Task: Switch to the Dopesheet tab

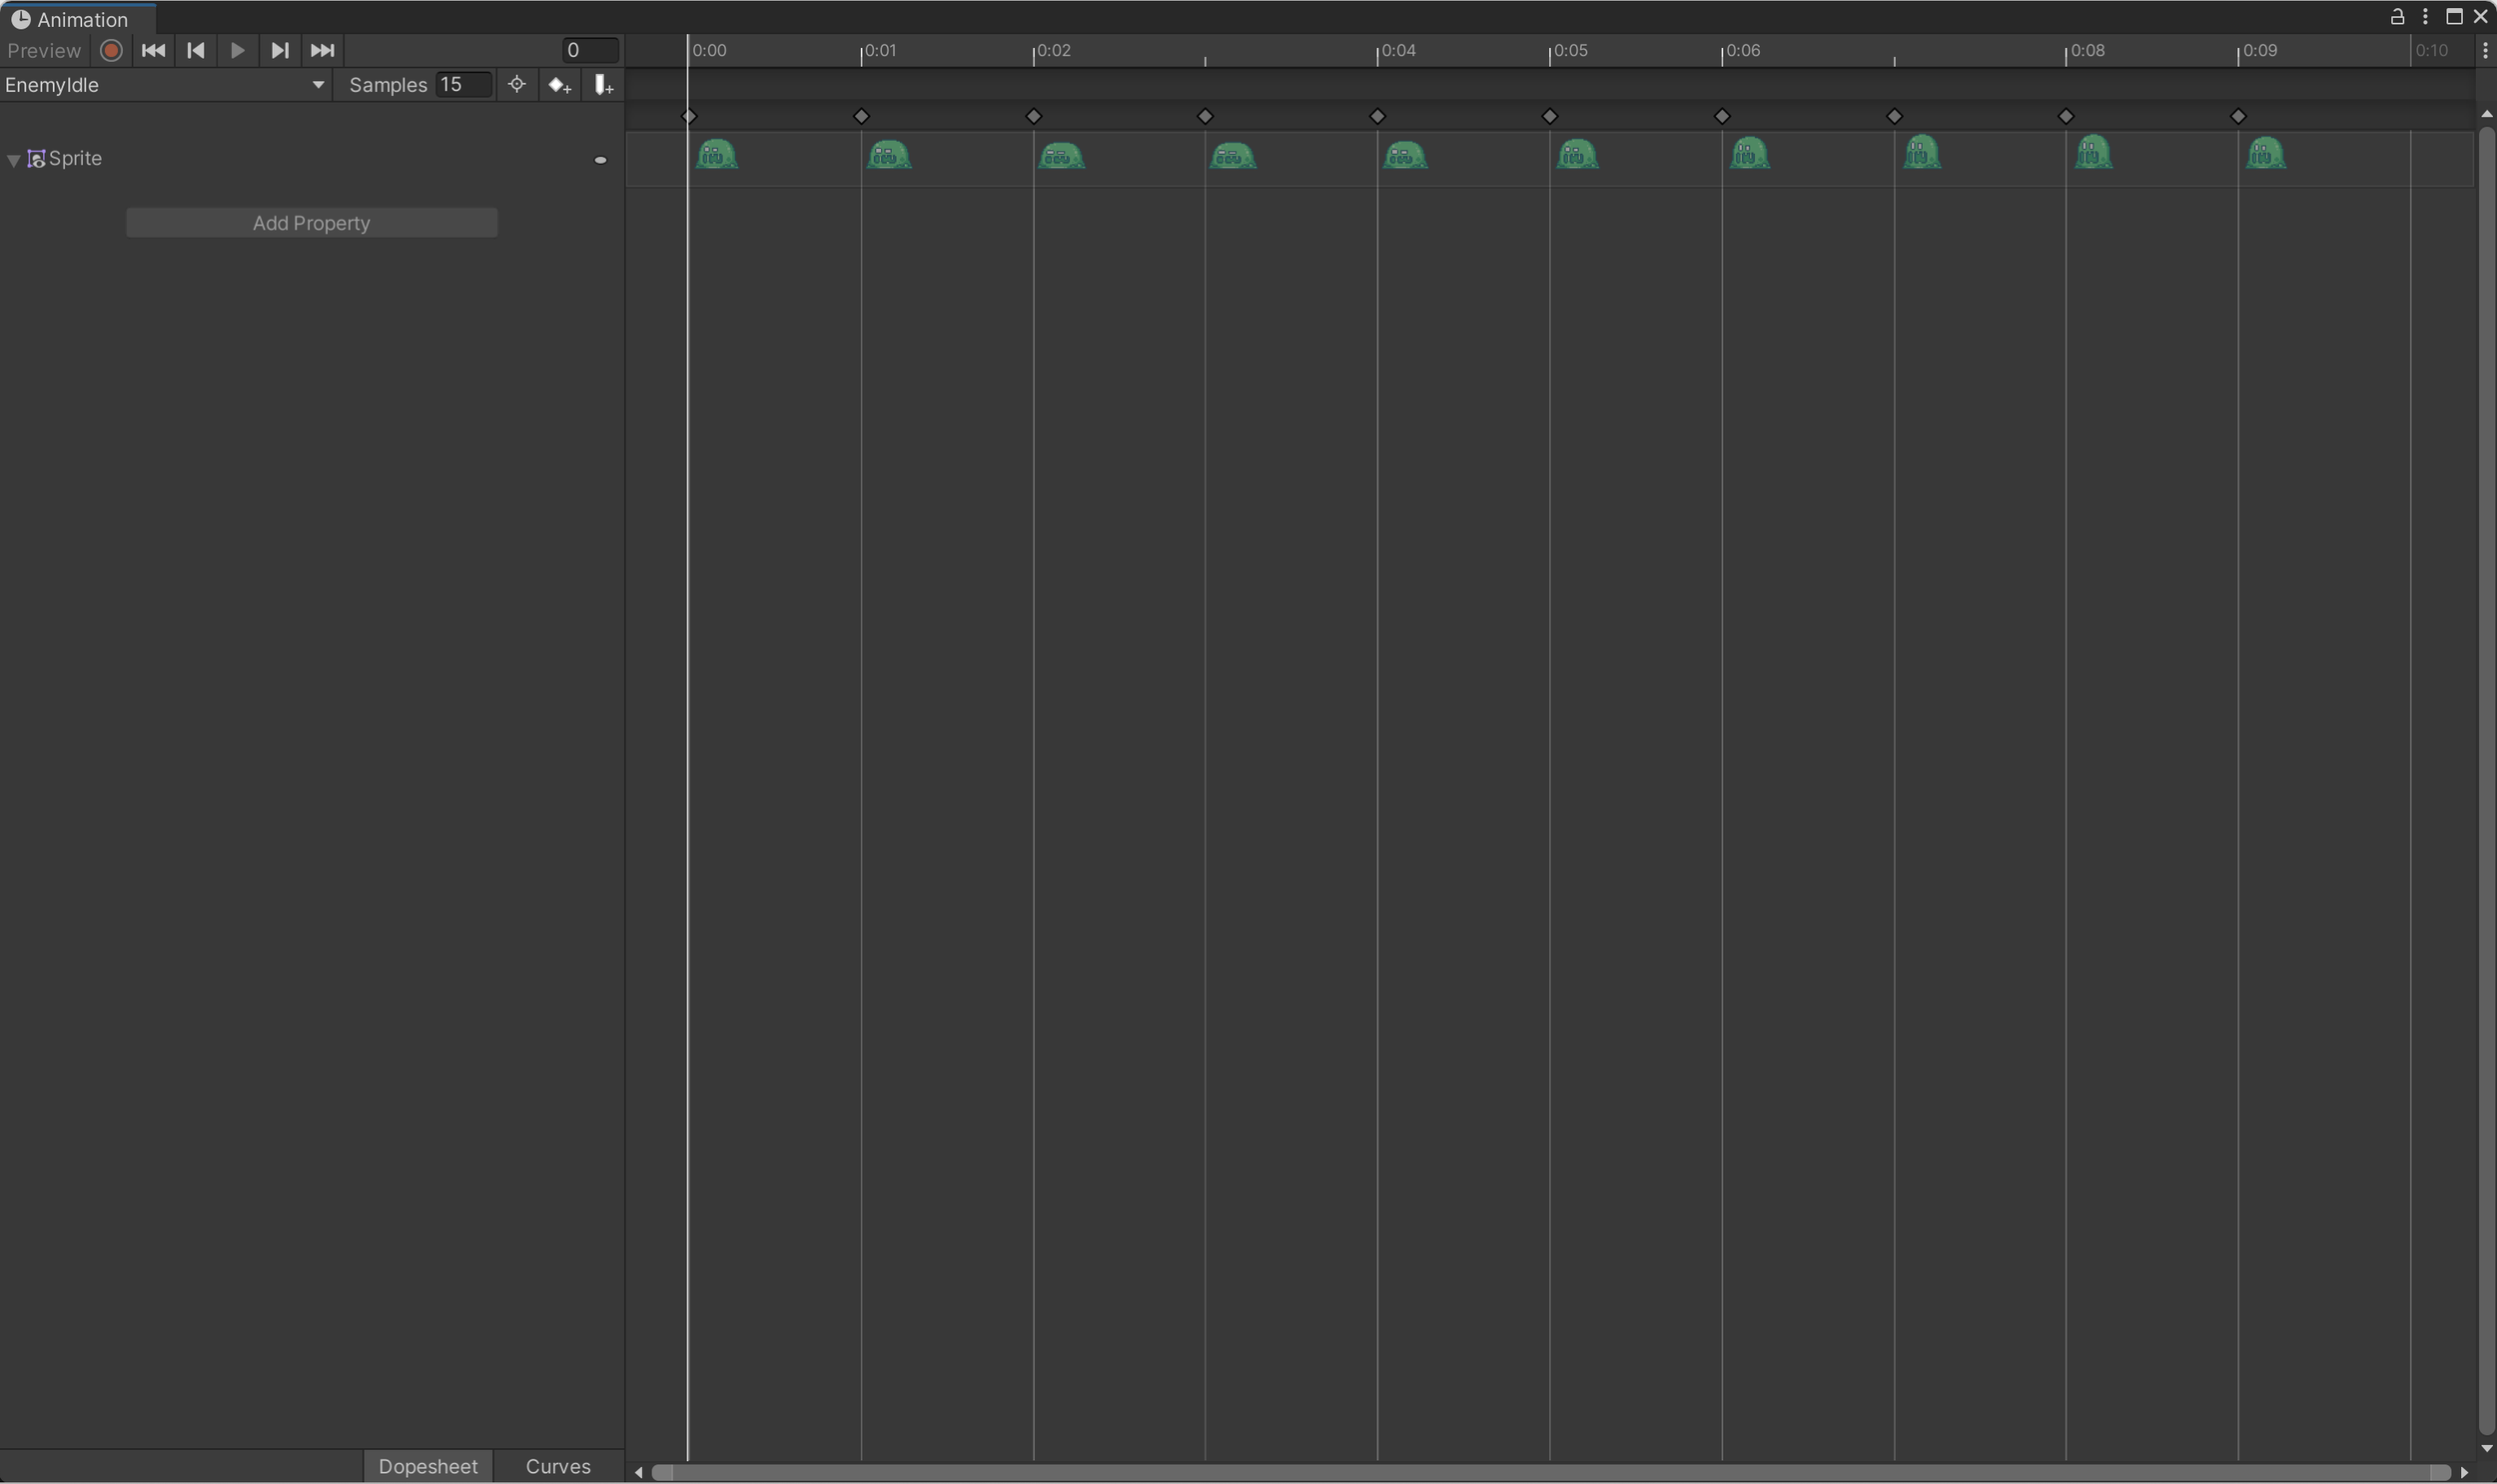Action: 428,1466
